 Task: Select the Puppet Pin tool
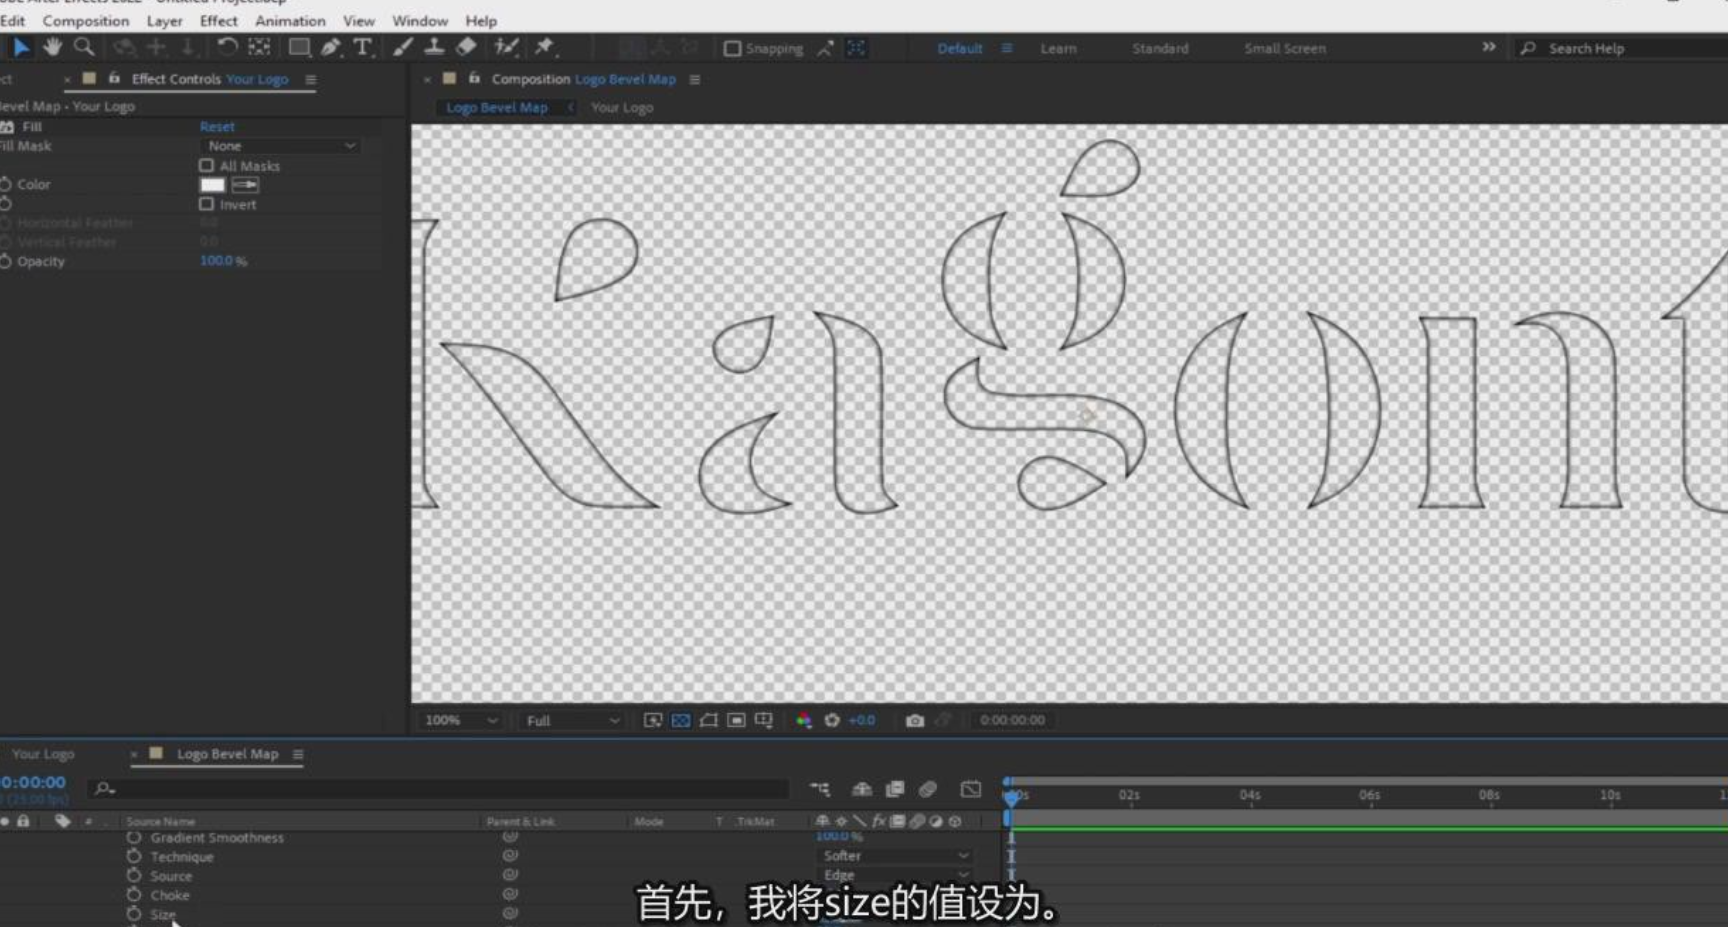tap(544, 47)
